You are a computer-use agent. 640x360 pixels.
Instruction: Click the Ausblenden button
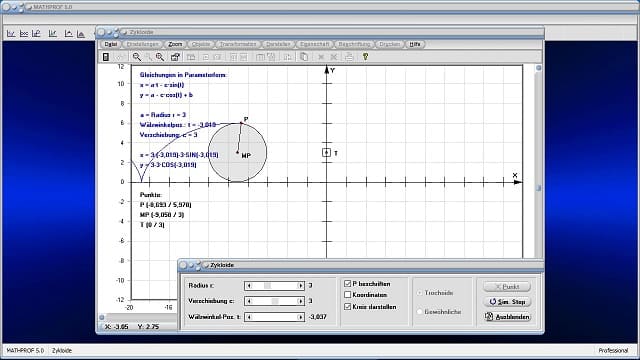coord(507,317)
